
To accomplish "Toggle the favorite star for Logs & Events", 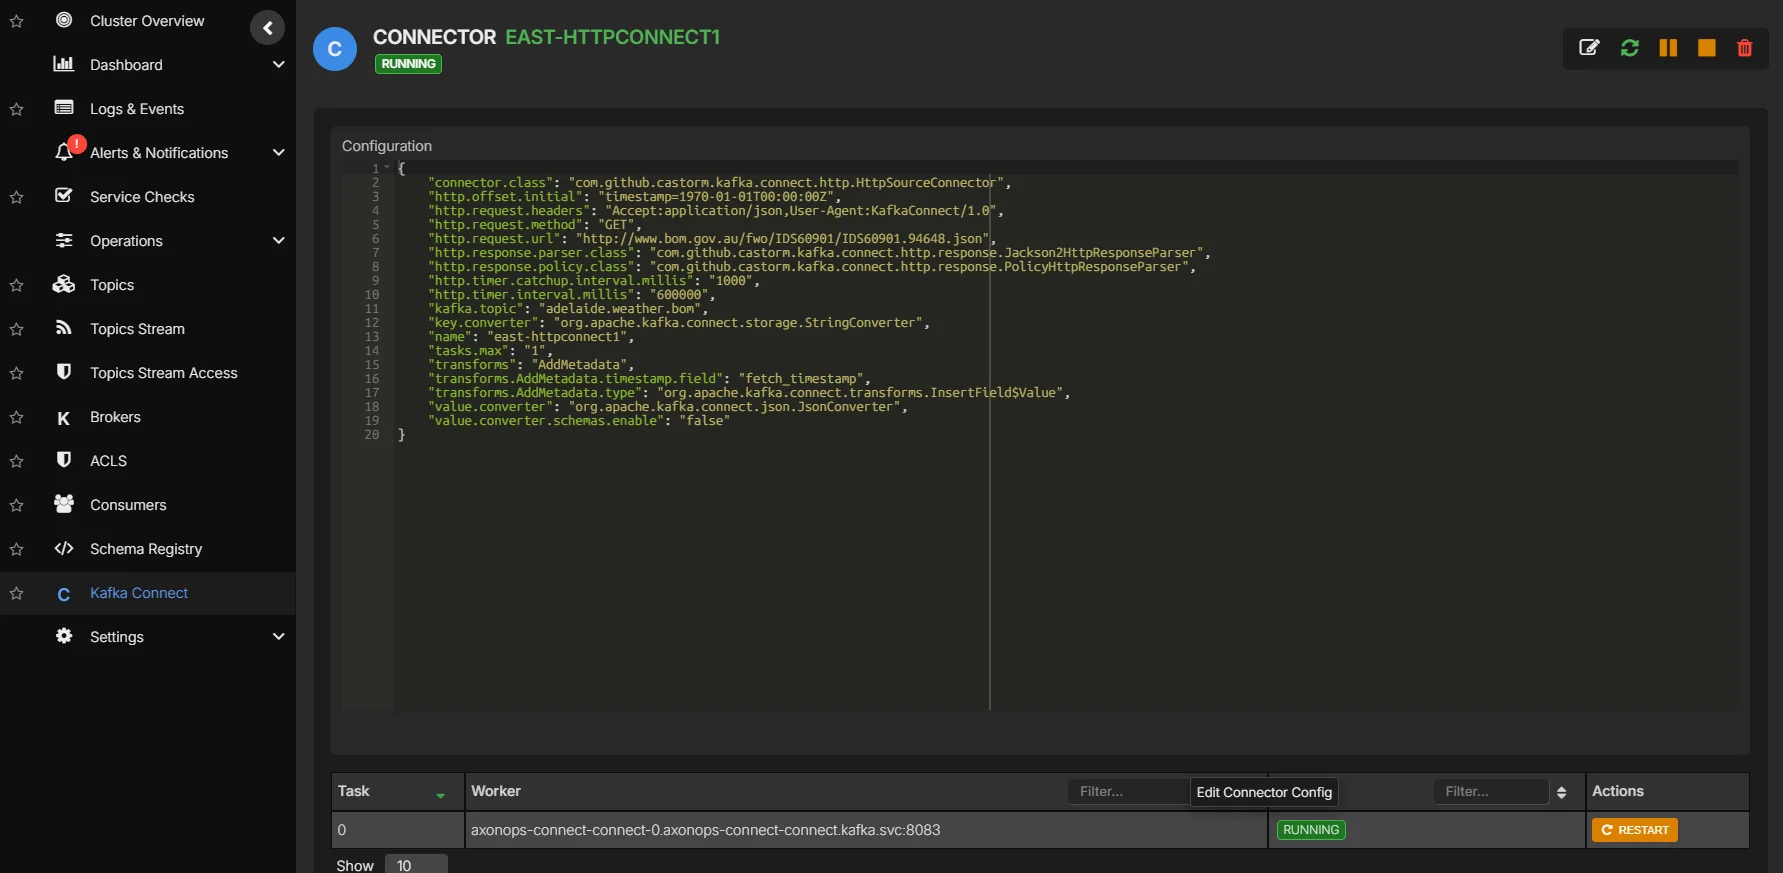I will point(17,110).
